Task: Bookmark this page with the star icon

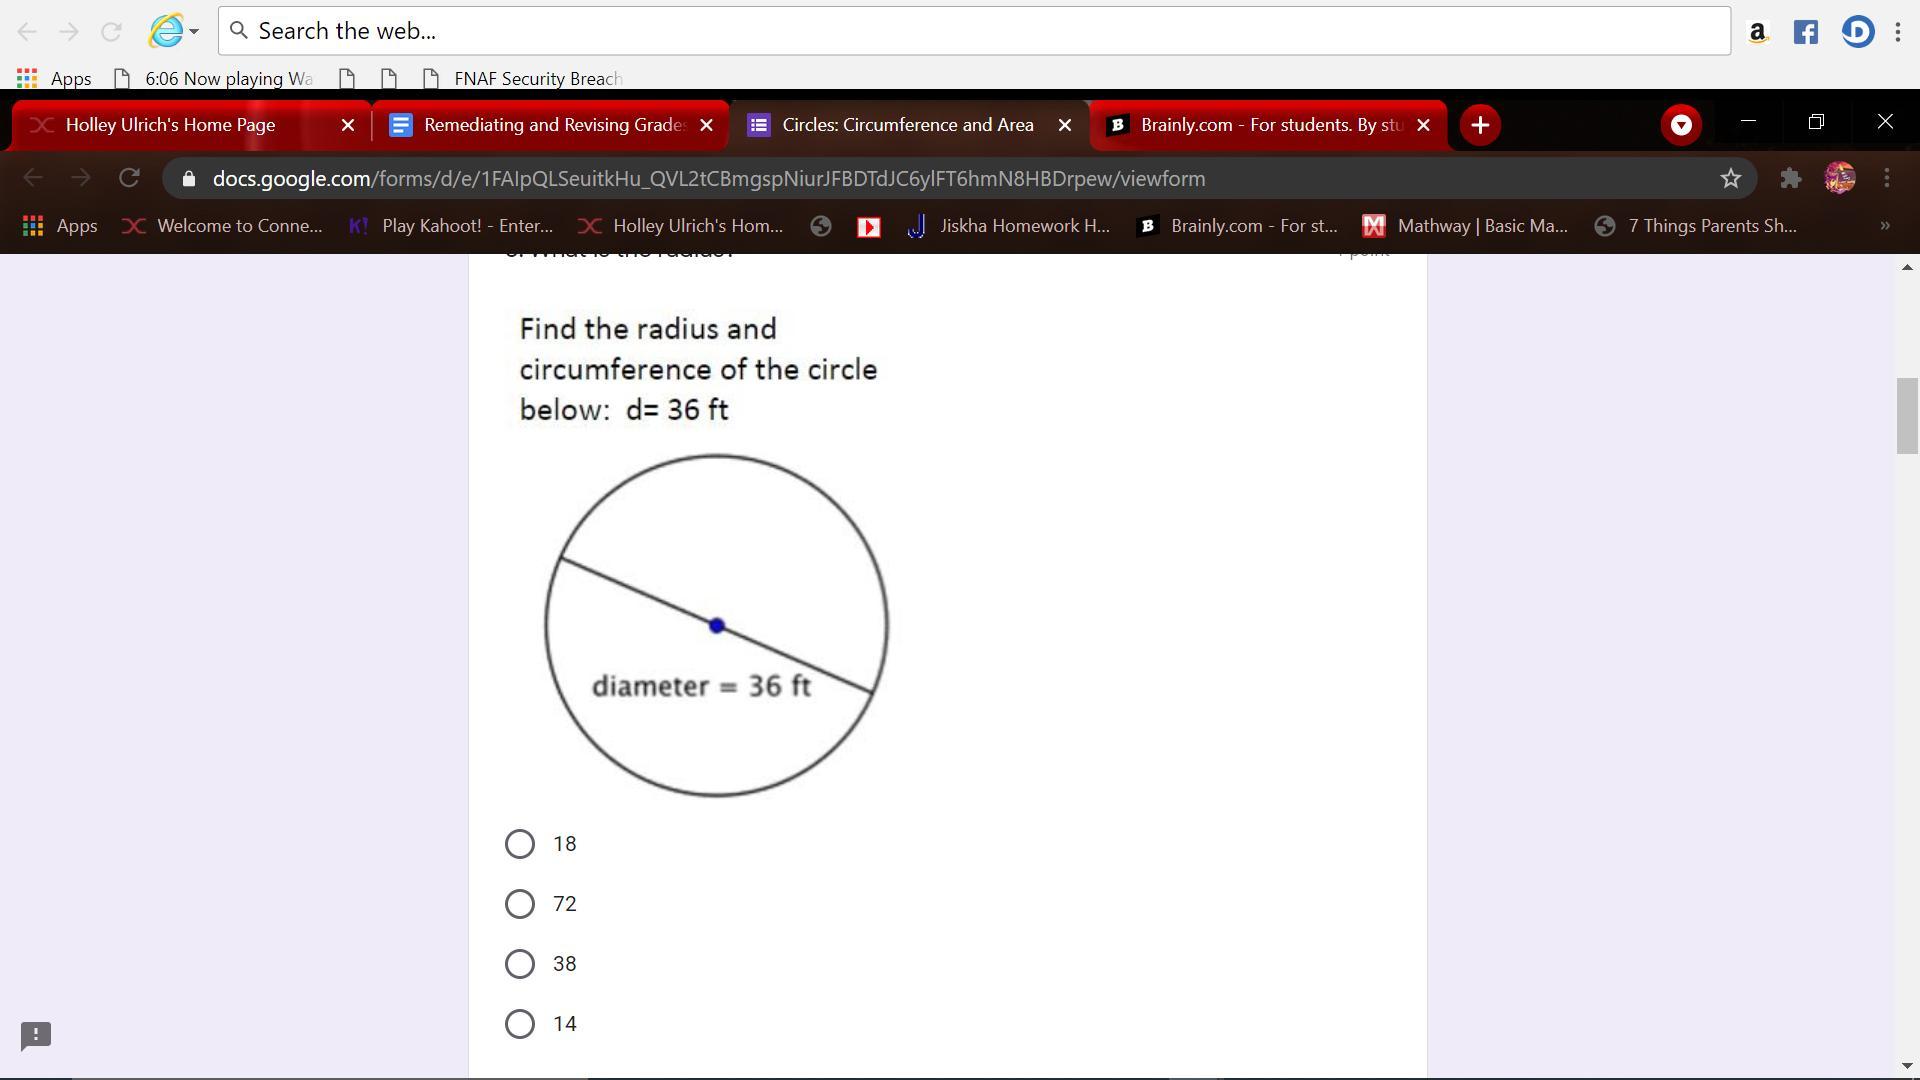Action: tap(1730, 179)
